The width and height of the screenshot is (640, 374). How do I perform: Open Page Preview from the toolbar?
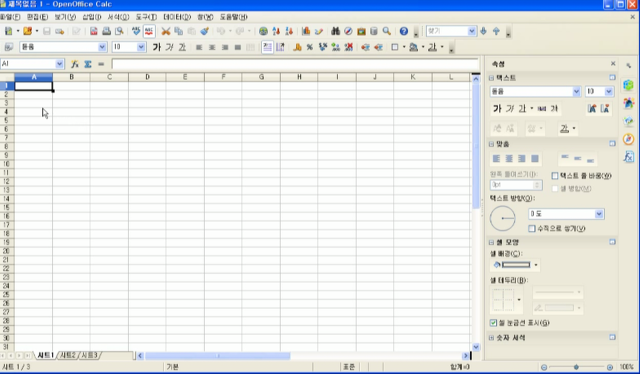(119, 31)
